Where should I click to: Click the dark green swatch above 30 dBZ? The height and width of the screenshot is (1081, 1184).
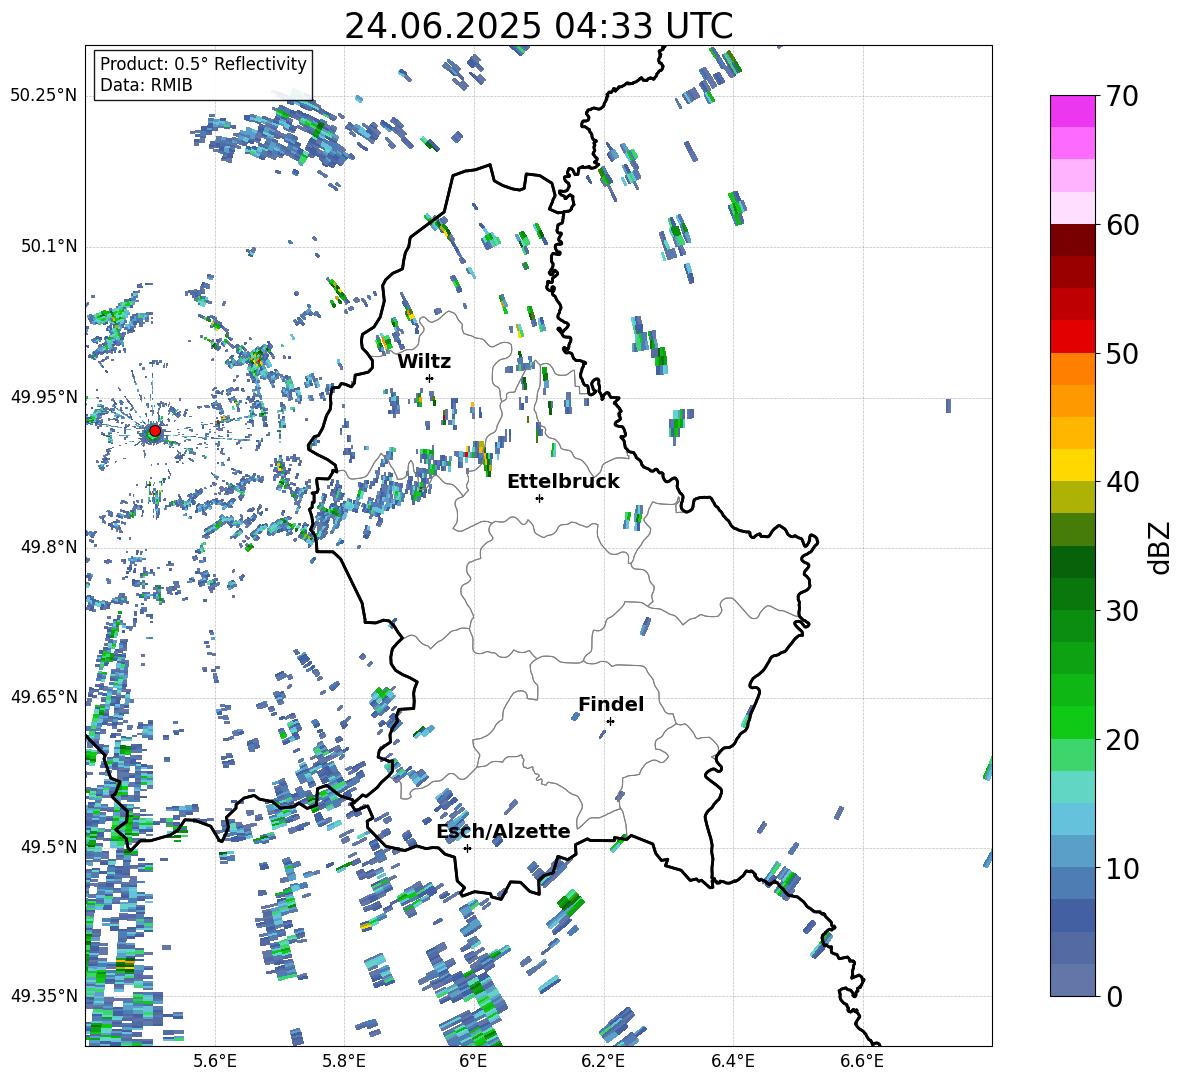[1072, 594]
